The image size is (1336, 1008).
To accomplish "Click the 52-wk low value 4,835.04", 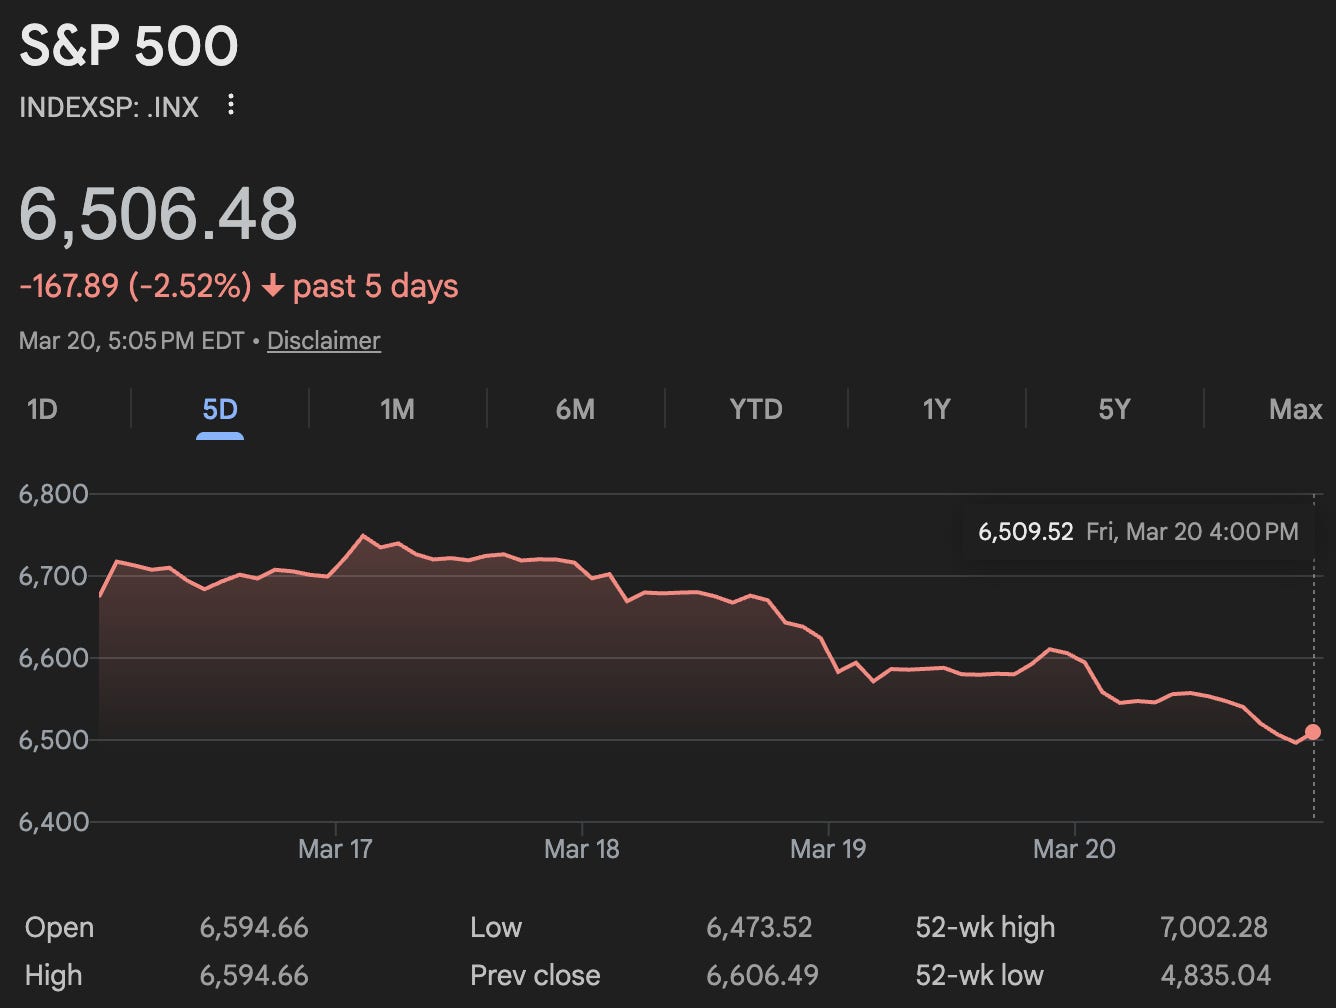I will (x=1215, y=976).
